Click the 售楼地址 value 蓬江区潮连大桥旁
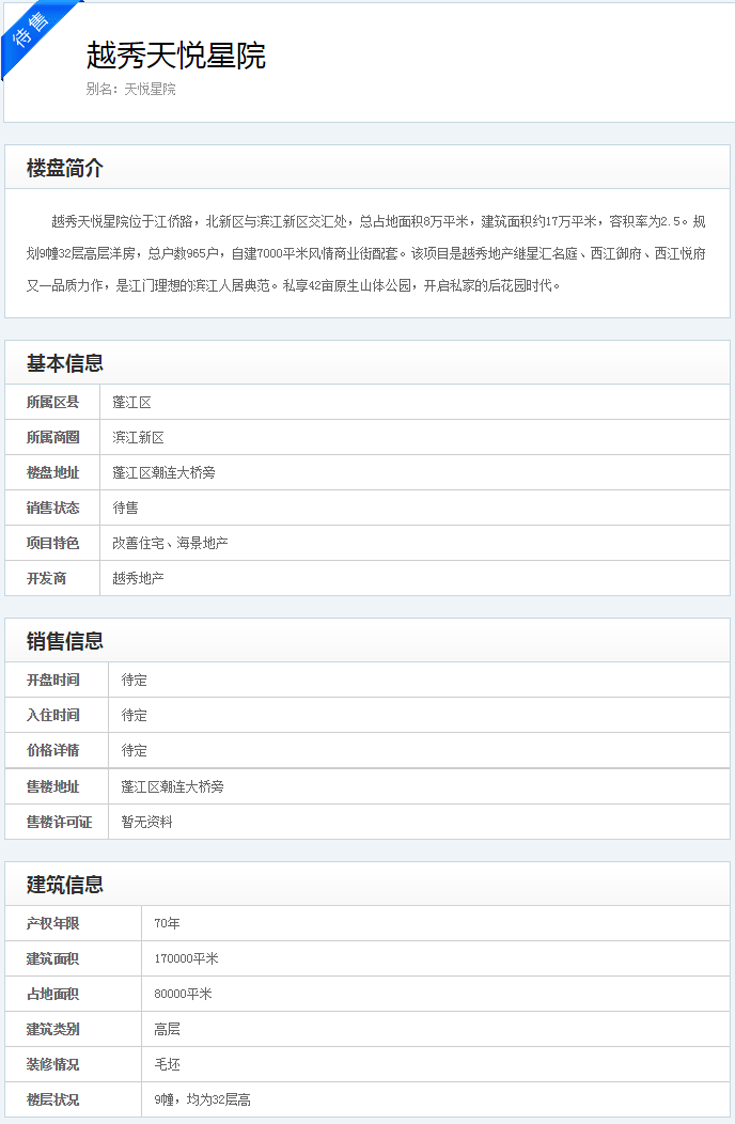Viewport: 735px width, 1124px height. coord(172,786)
